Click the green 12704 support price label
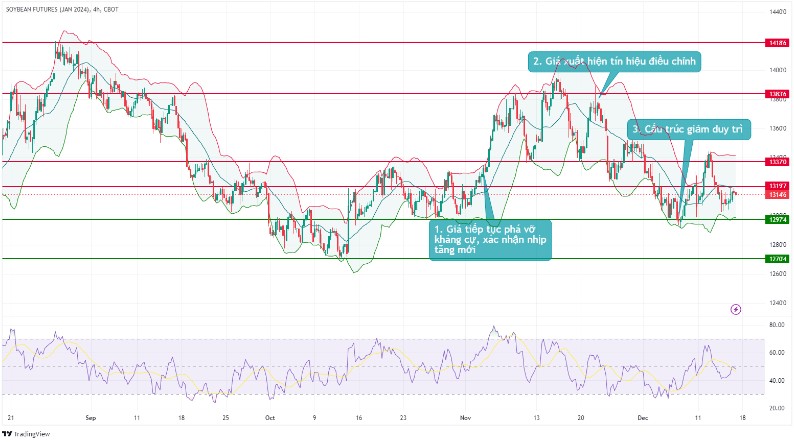The image size is (794, 442). [776, 259]
